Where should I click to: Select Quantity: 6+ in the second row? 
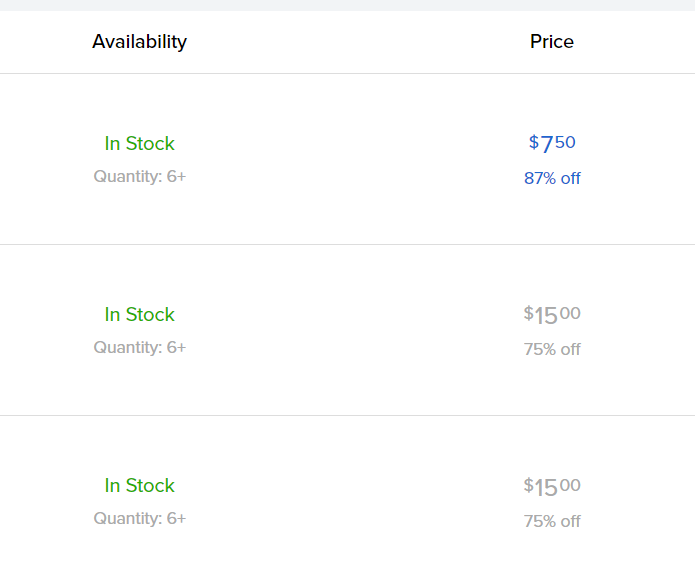click(139, 348)
